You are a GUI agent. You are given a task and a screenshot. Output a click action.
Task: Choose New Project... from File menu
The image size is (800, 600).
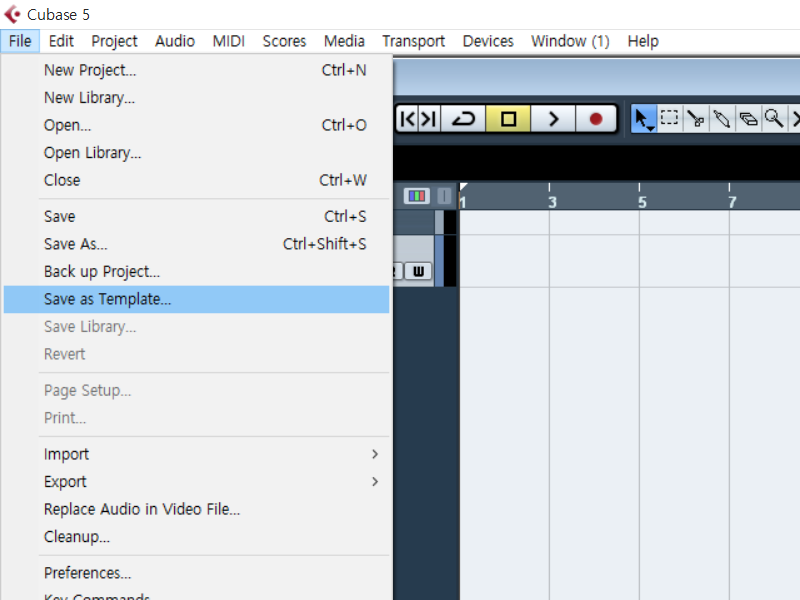click(196, 70)
